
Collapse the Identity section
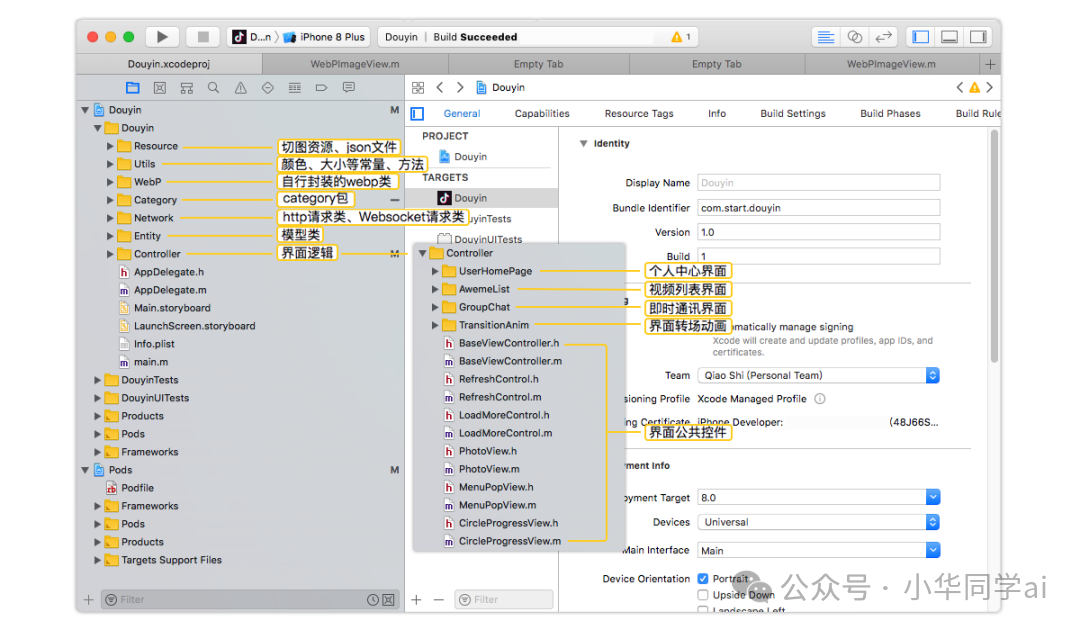[x=584, y=144]
